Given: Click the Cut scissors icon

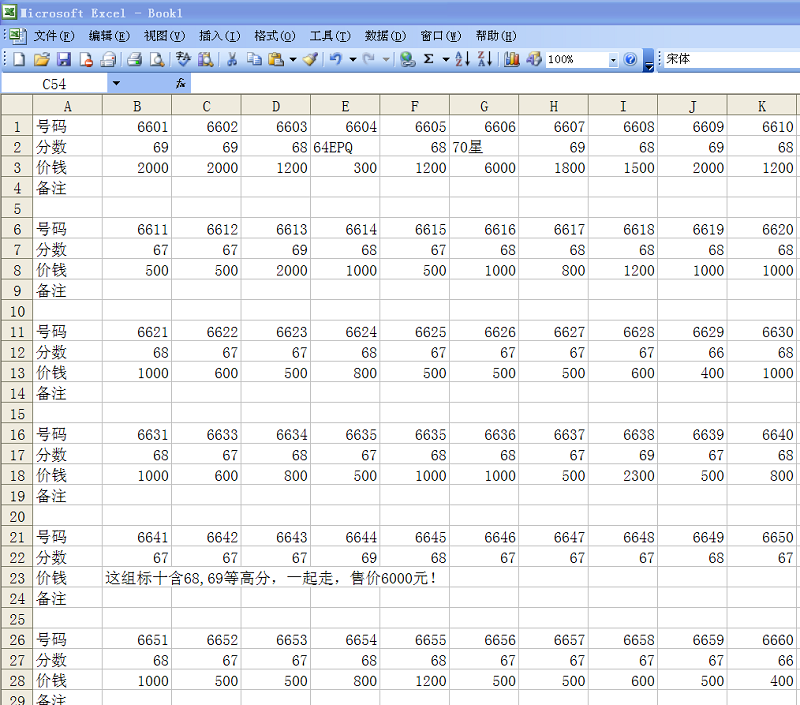Looking at the screenshot, I should click(x=231, y=60).
